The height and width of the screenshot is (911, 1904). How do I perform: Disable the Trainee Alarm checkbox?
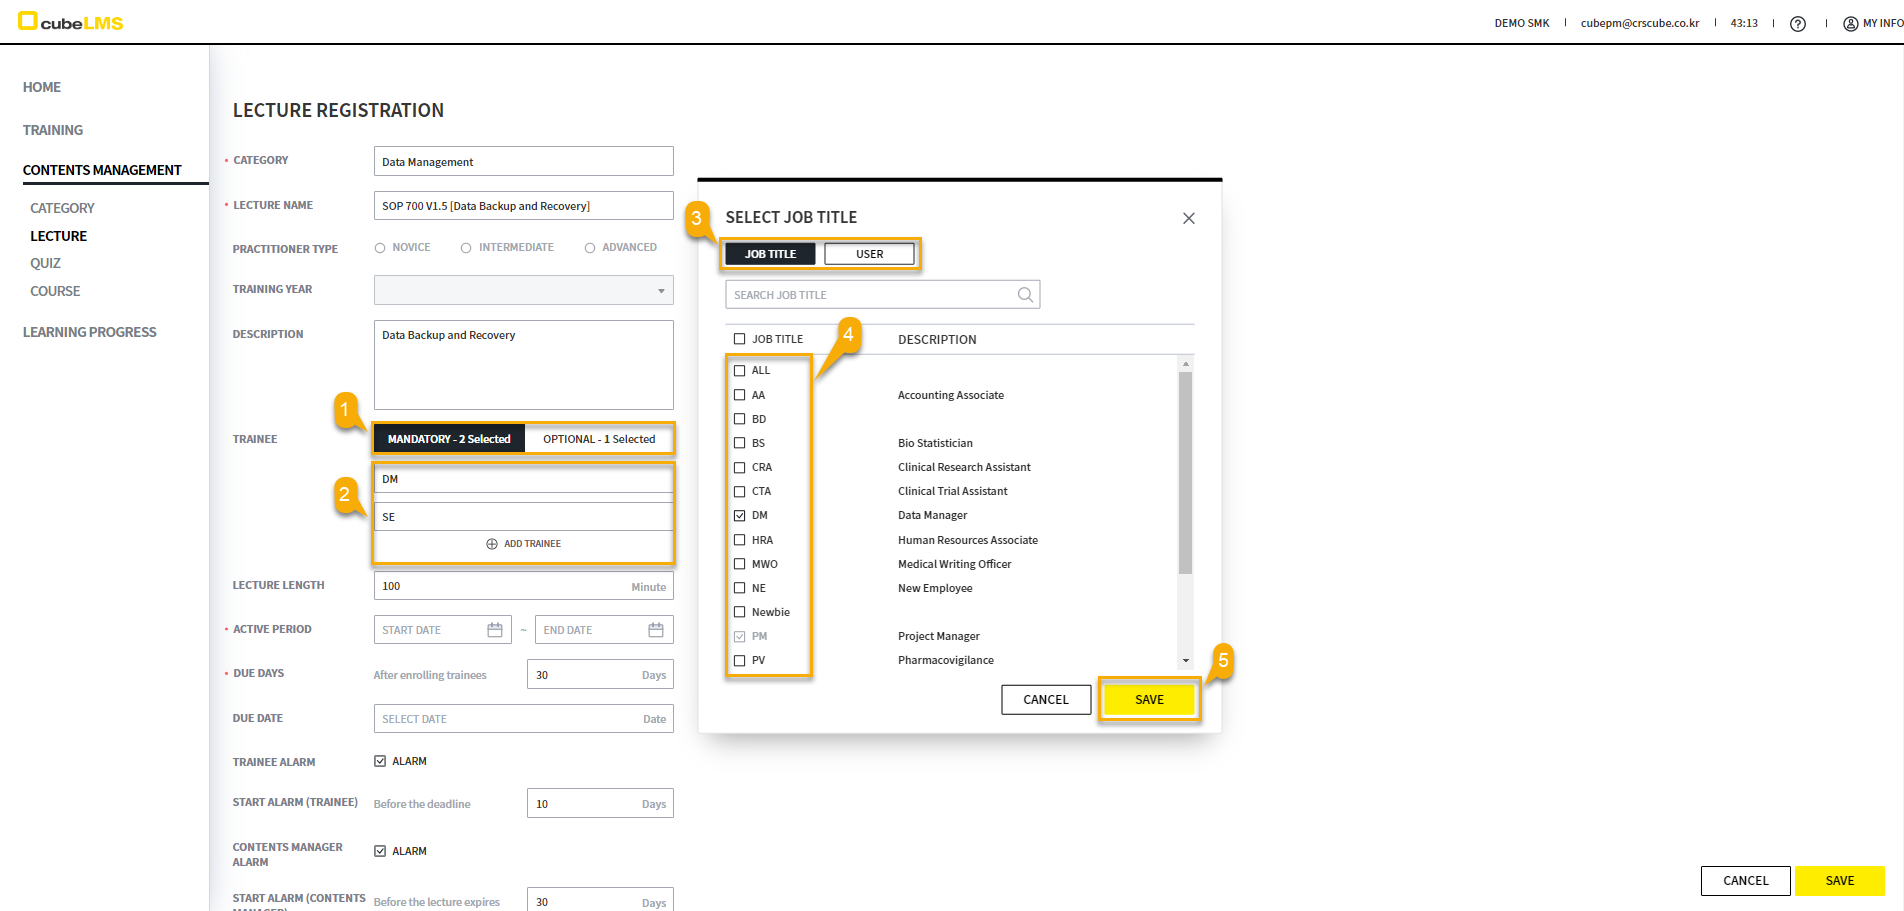pos(380,761)
